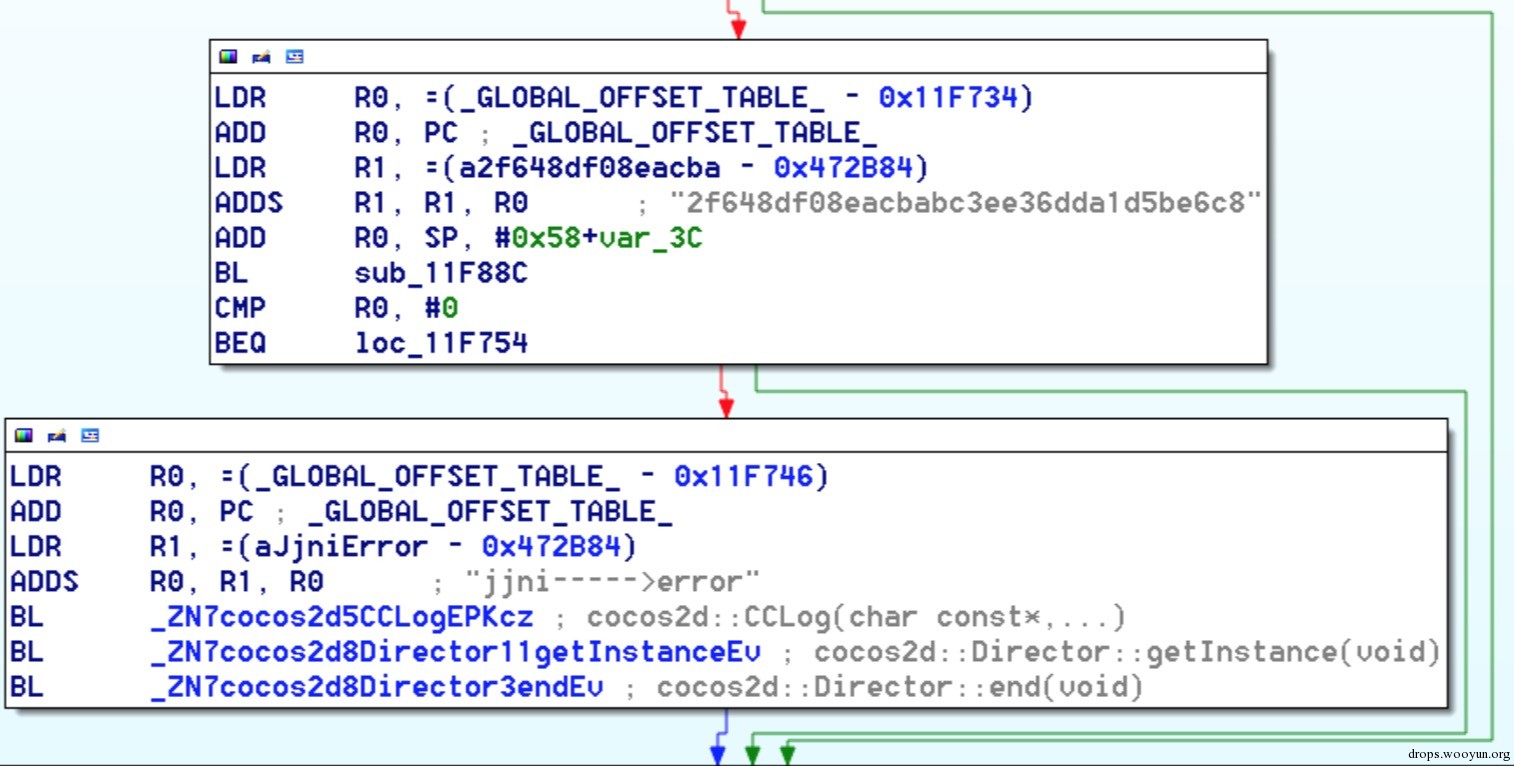Click the pencil edit icon in lower node header
This screenshot has height=766, width=1514.
pos(57,435)
